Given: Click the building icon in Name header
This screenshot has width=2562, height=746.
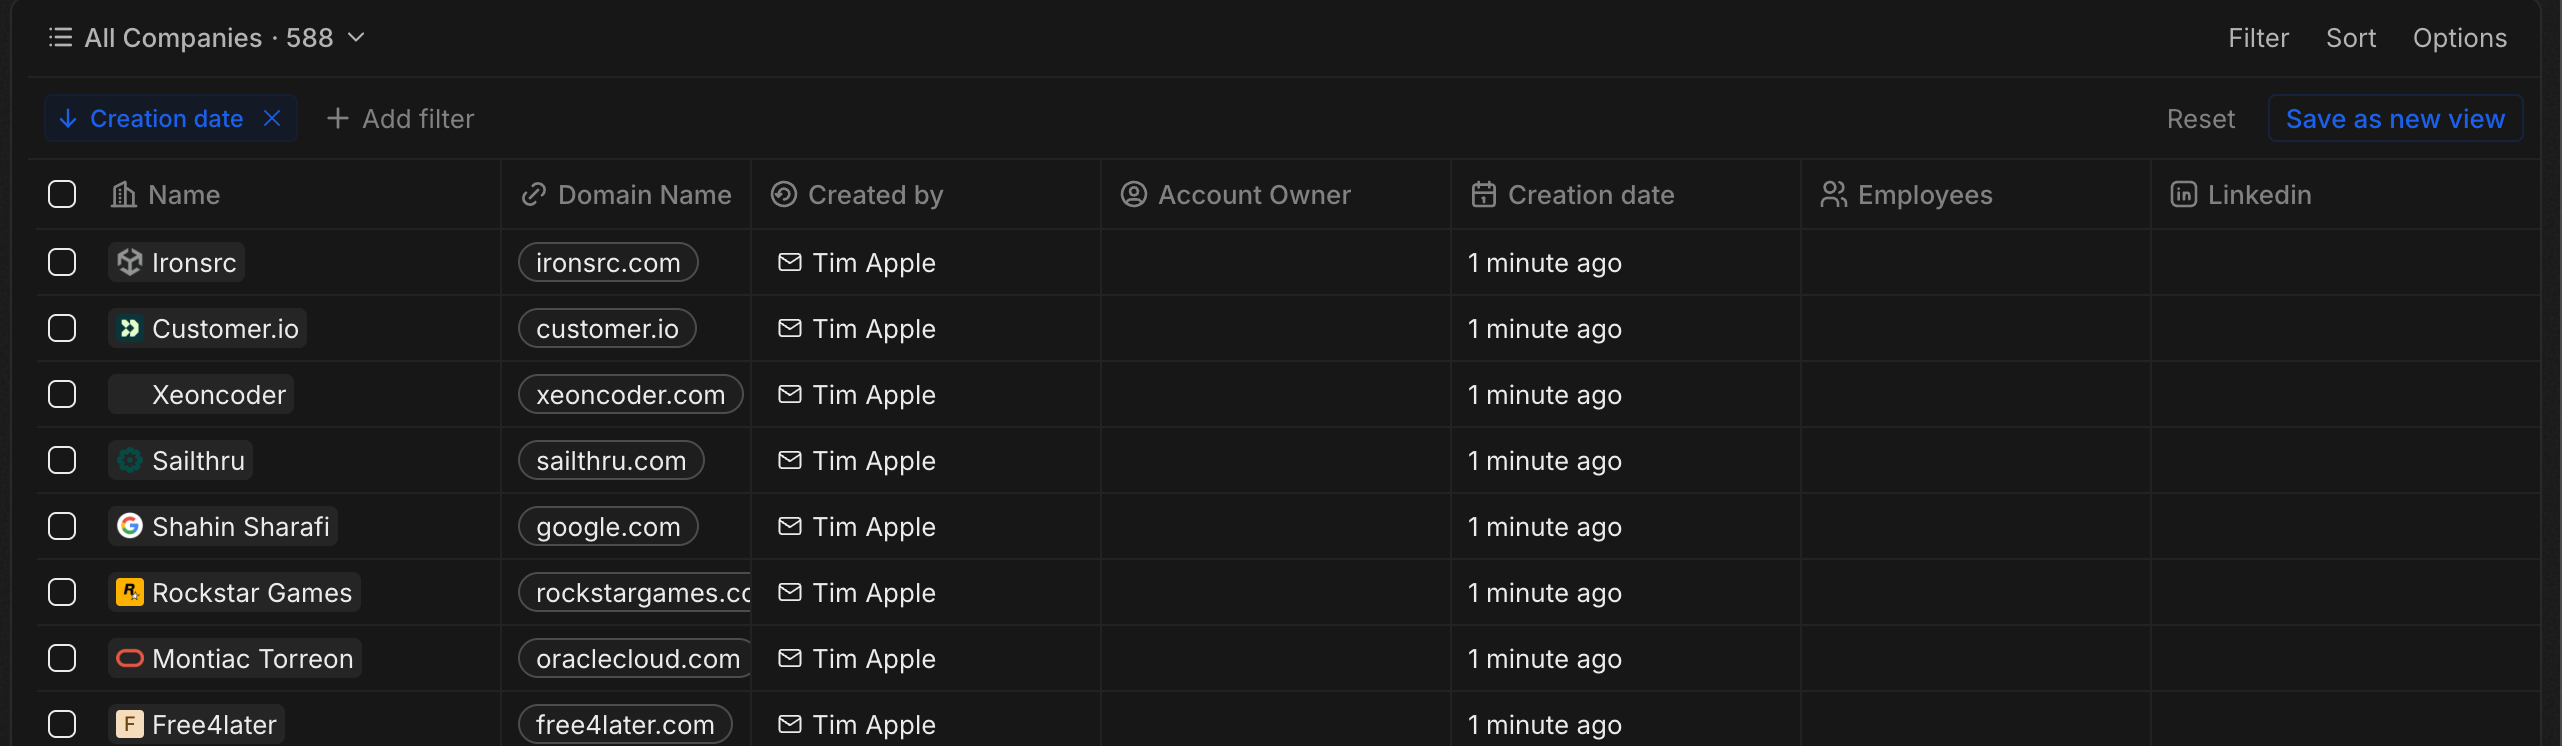Looking at the screenshot, I should (x=124, y=194).
